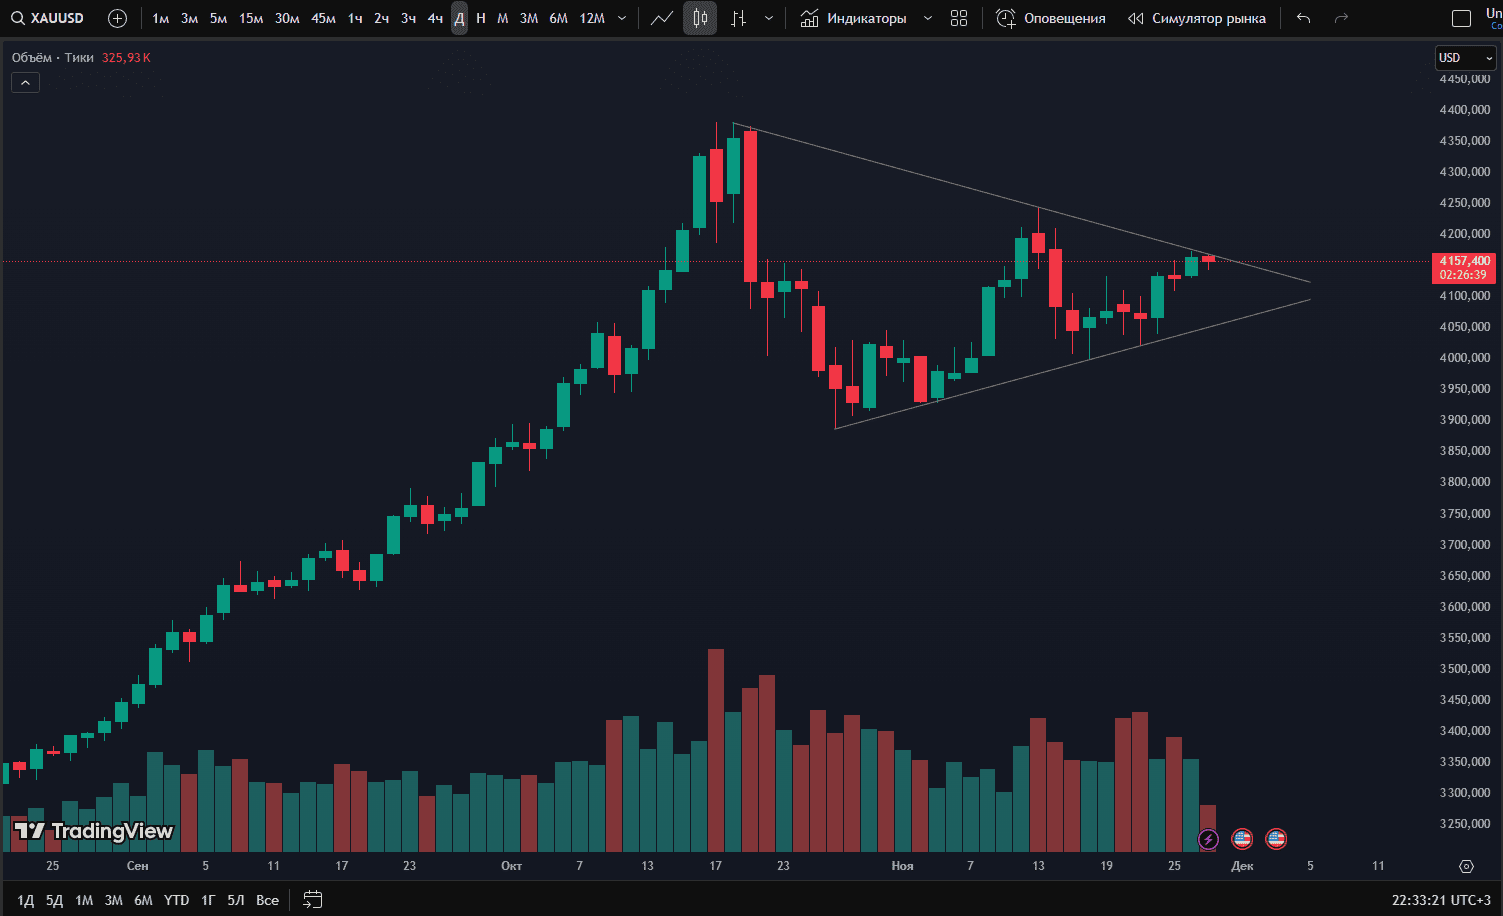Image resolution: width=1503 pixels, height=916 pixels.
Task: Open the chart type dropdown chevron
Action: point(768,18)
